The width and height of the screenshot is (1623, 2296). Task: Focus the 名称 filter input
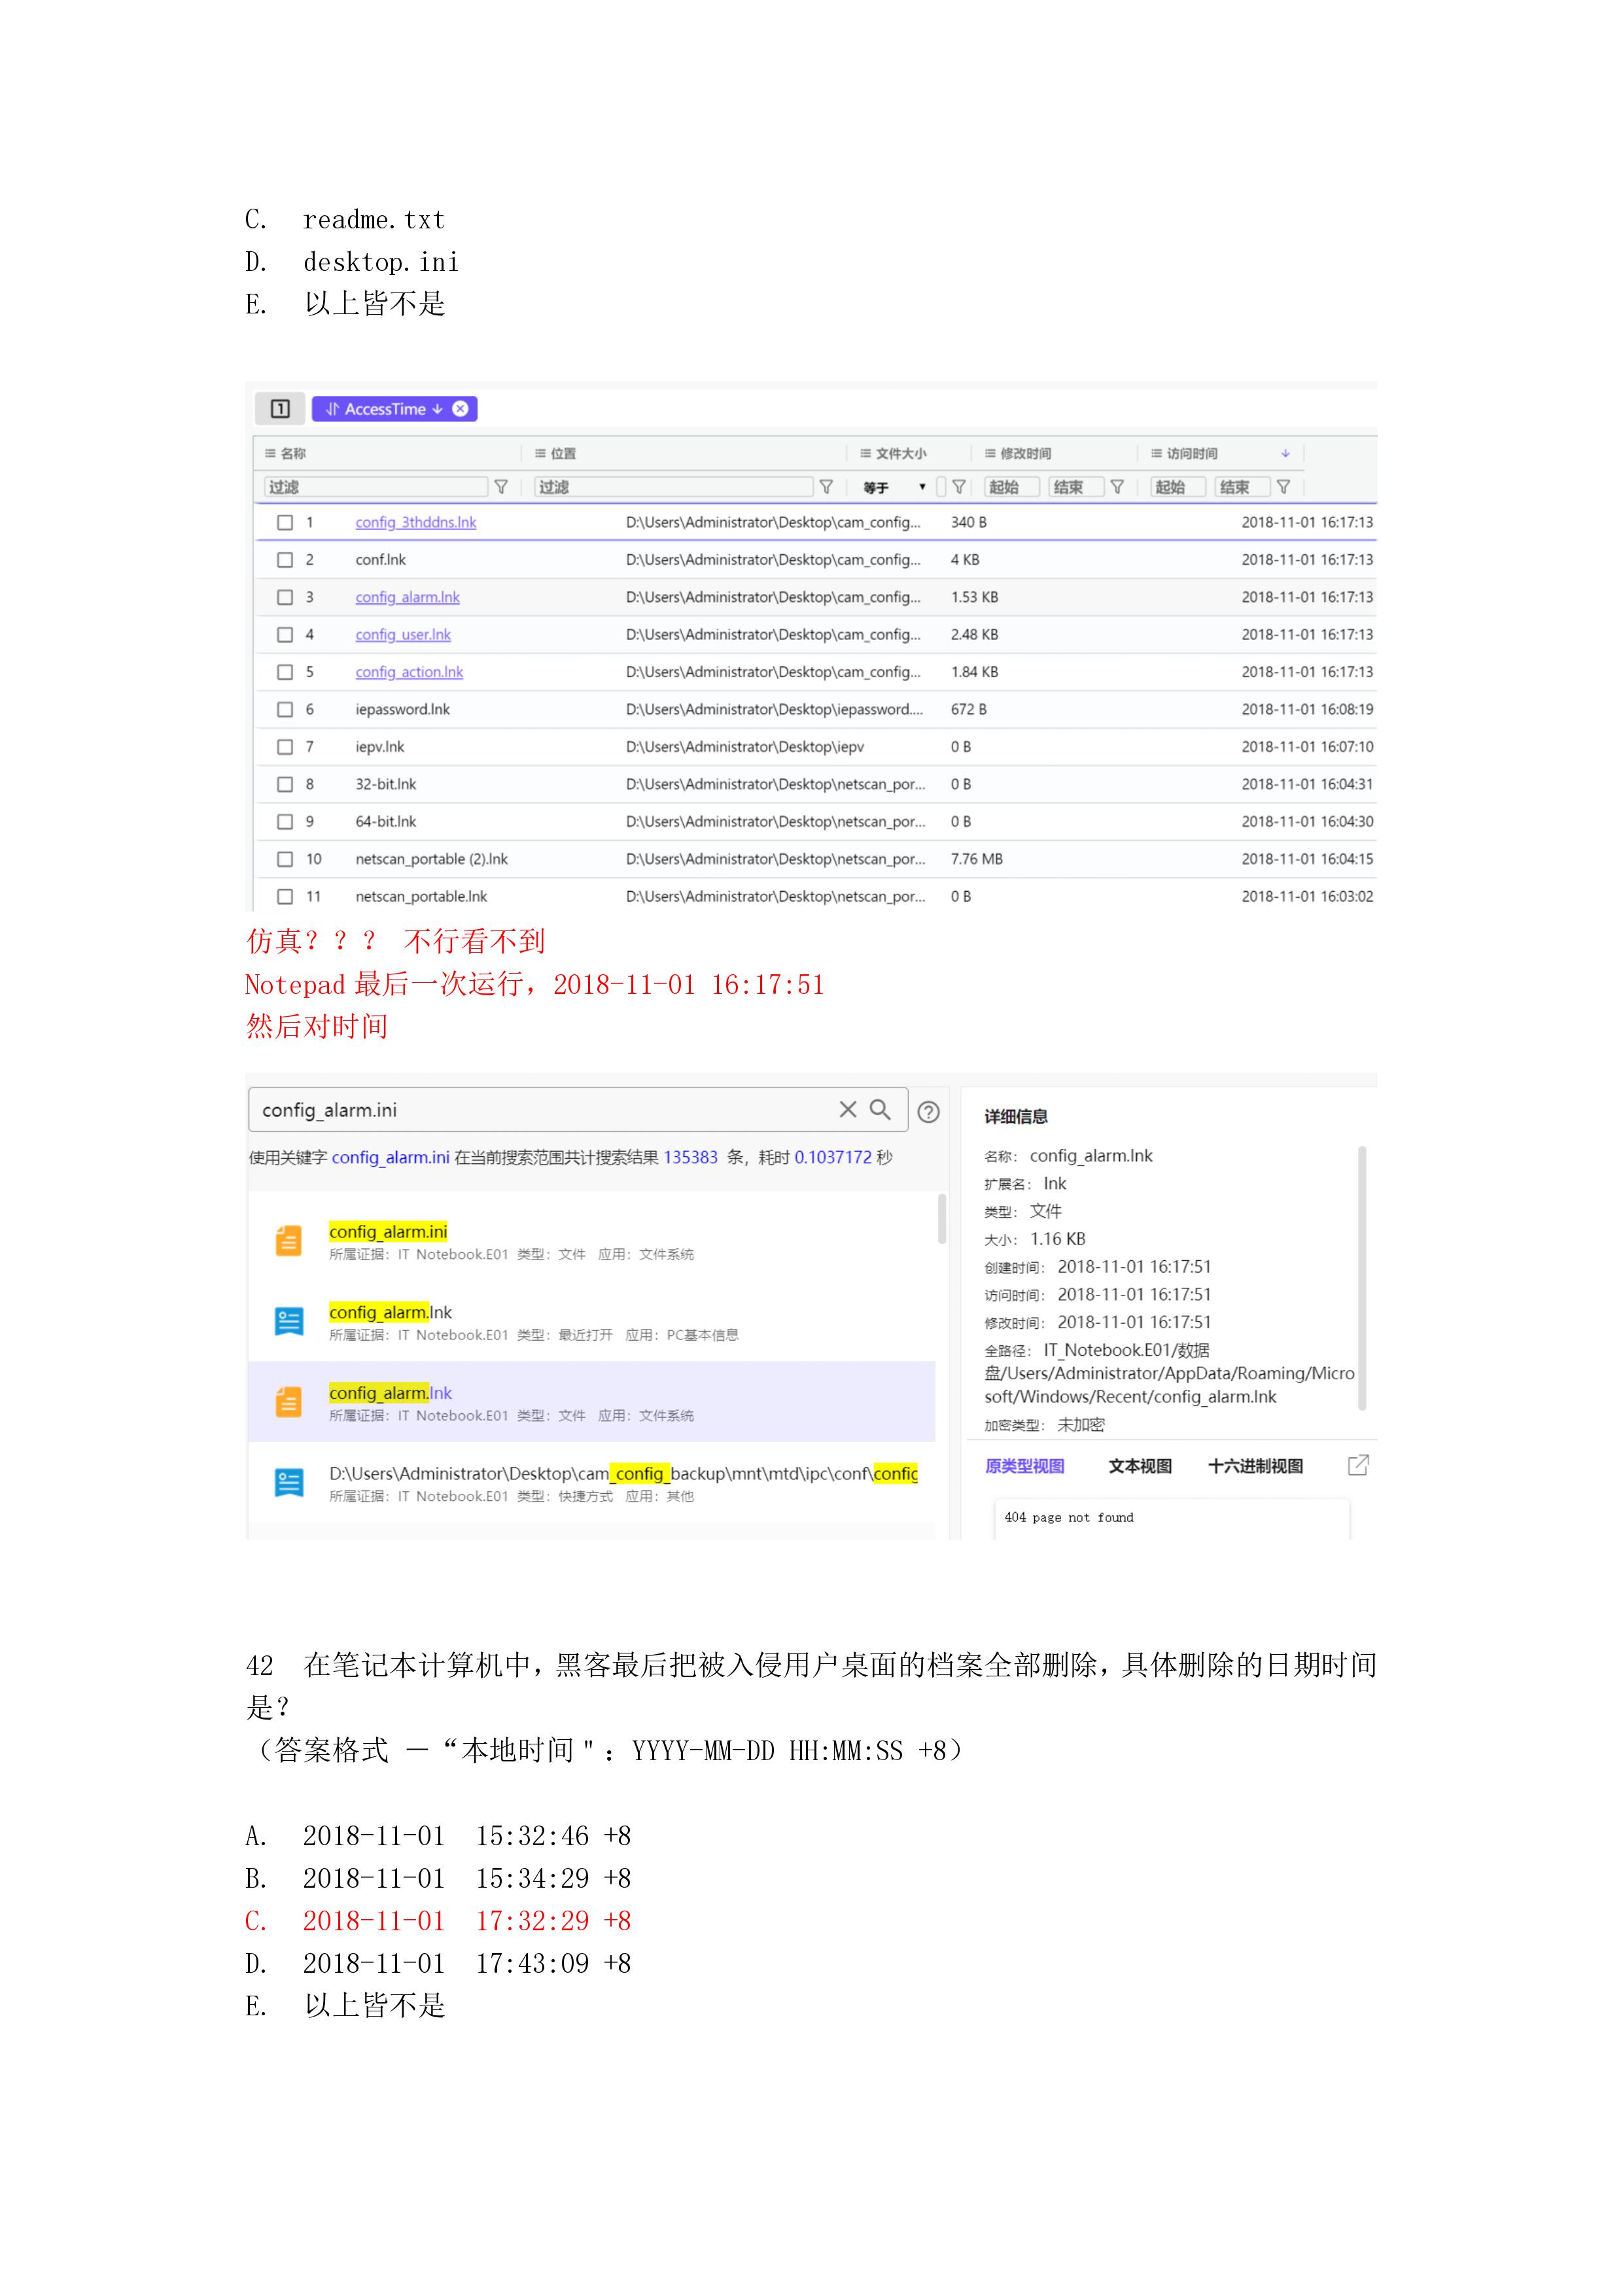(x=376, y=487)
